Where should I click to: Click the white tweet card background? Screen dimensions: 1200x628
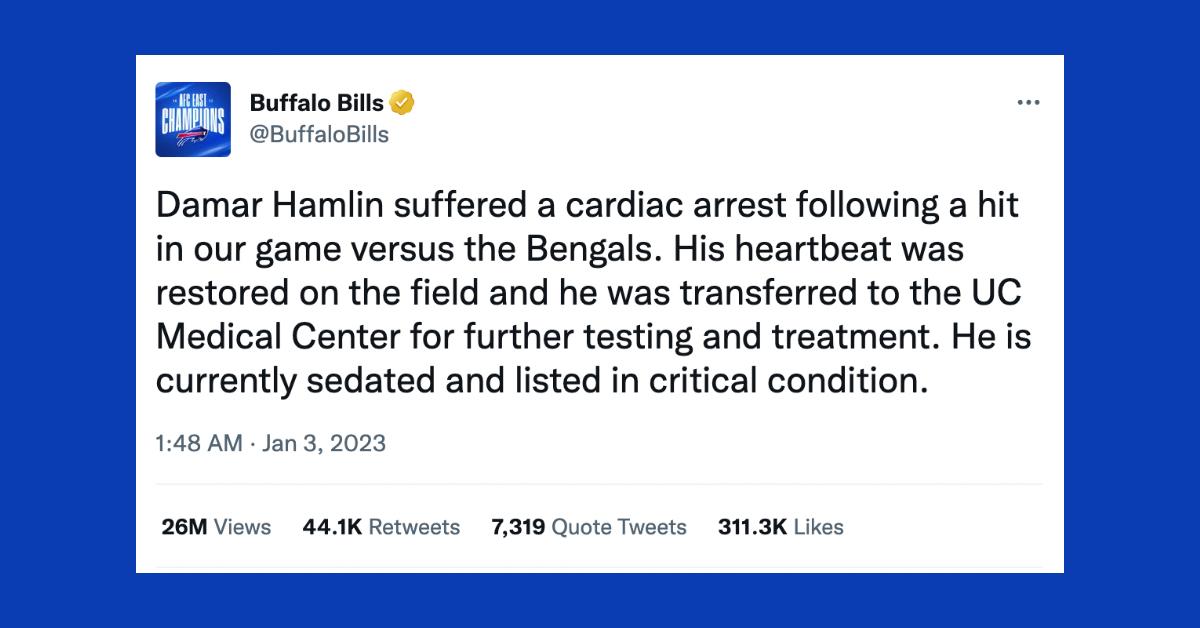600,480
